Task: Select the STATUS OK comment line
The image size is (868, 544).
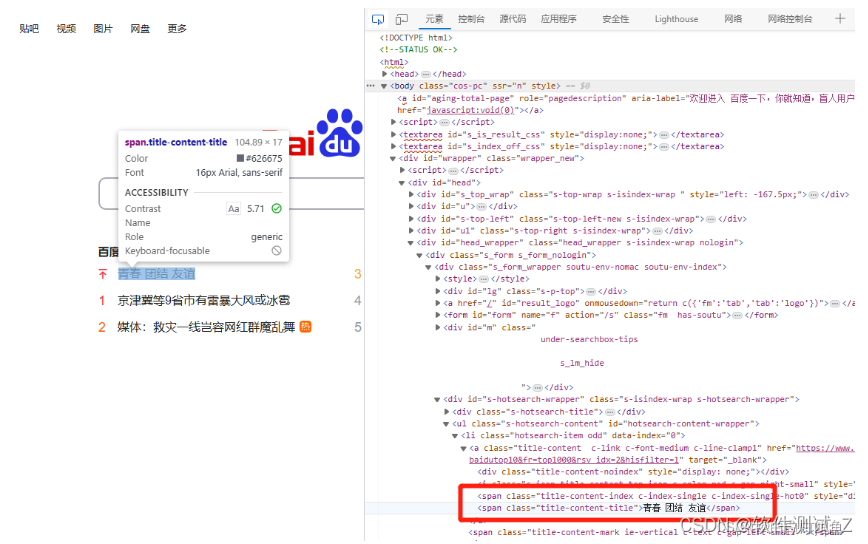Action: click(418, 49)
